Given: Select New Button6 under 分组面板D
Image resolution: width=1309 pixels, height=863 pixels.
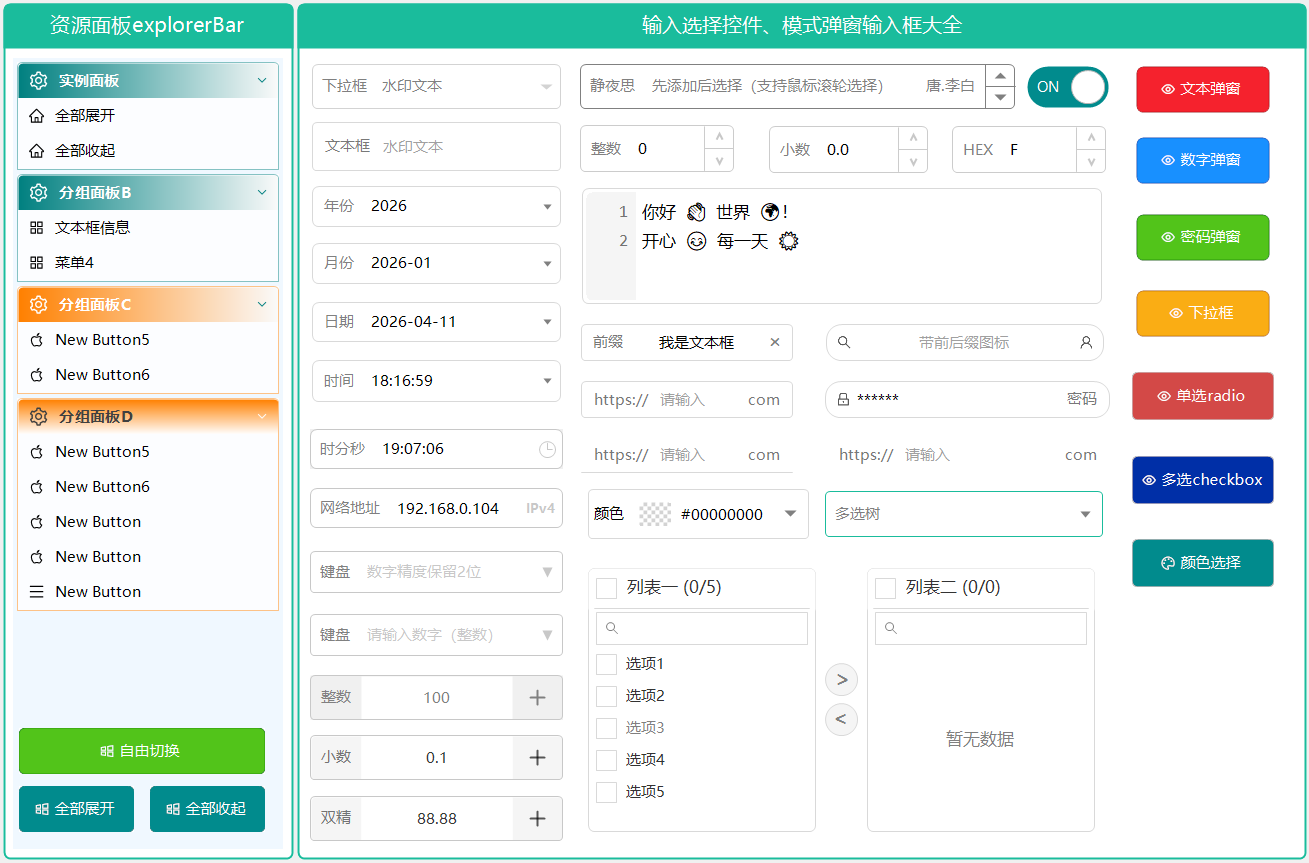Looking at the screenshot, I should pyautogui.click(x=148, y=487).
